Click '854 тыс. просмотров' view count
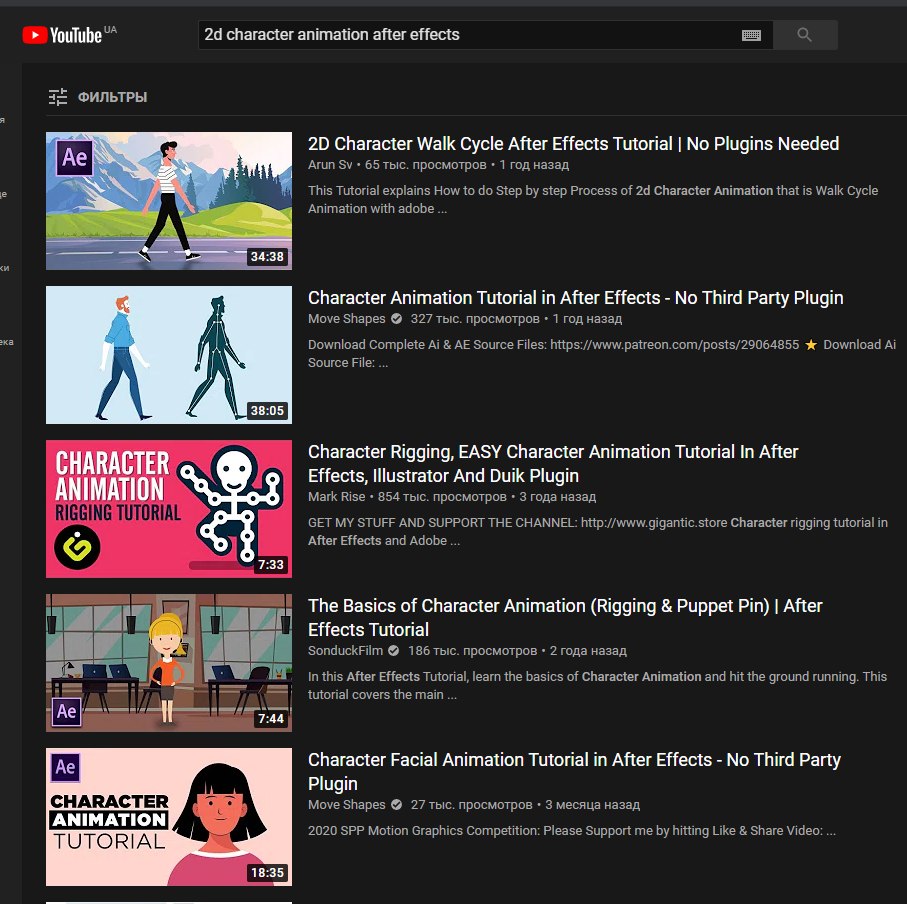Viewport: 907px width, 904px height. [x=442, y=497]
